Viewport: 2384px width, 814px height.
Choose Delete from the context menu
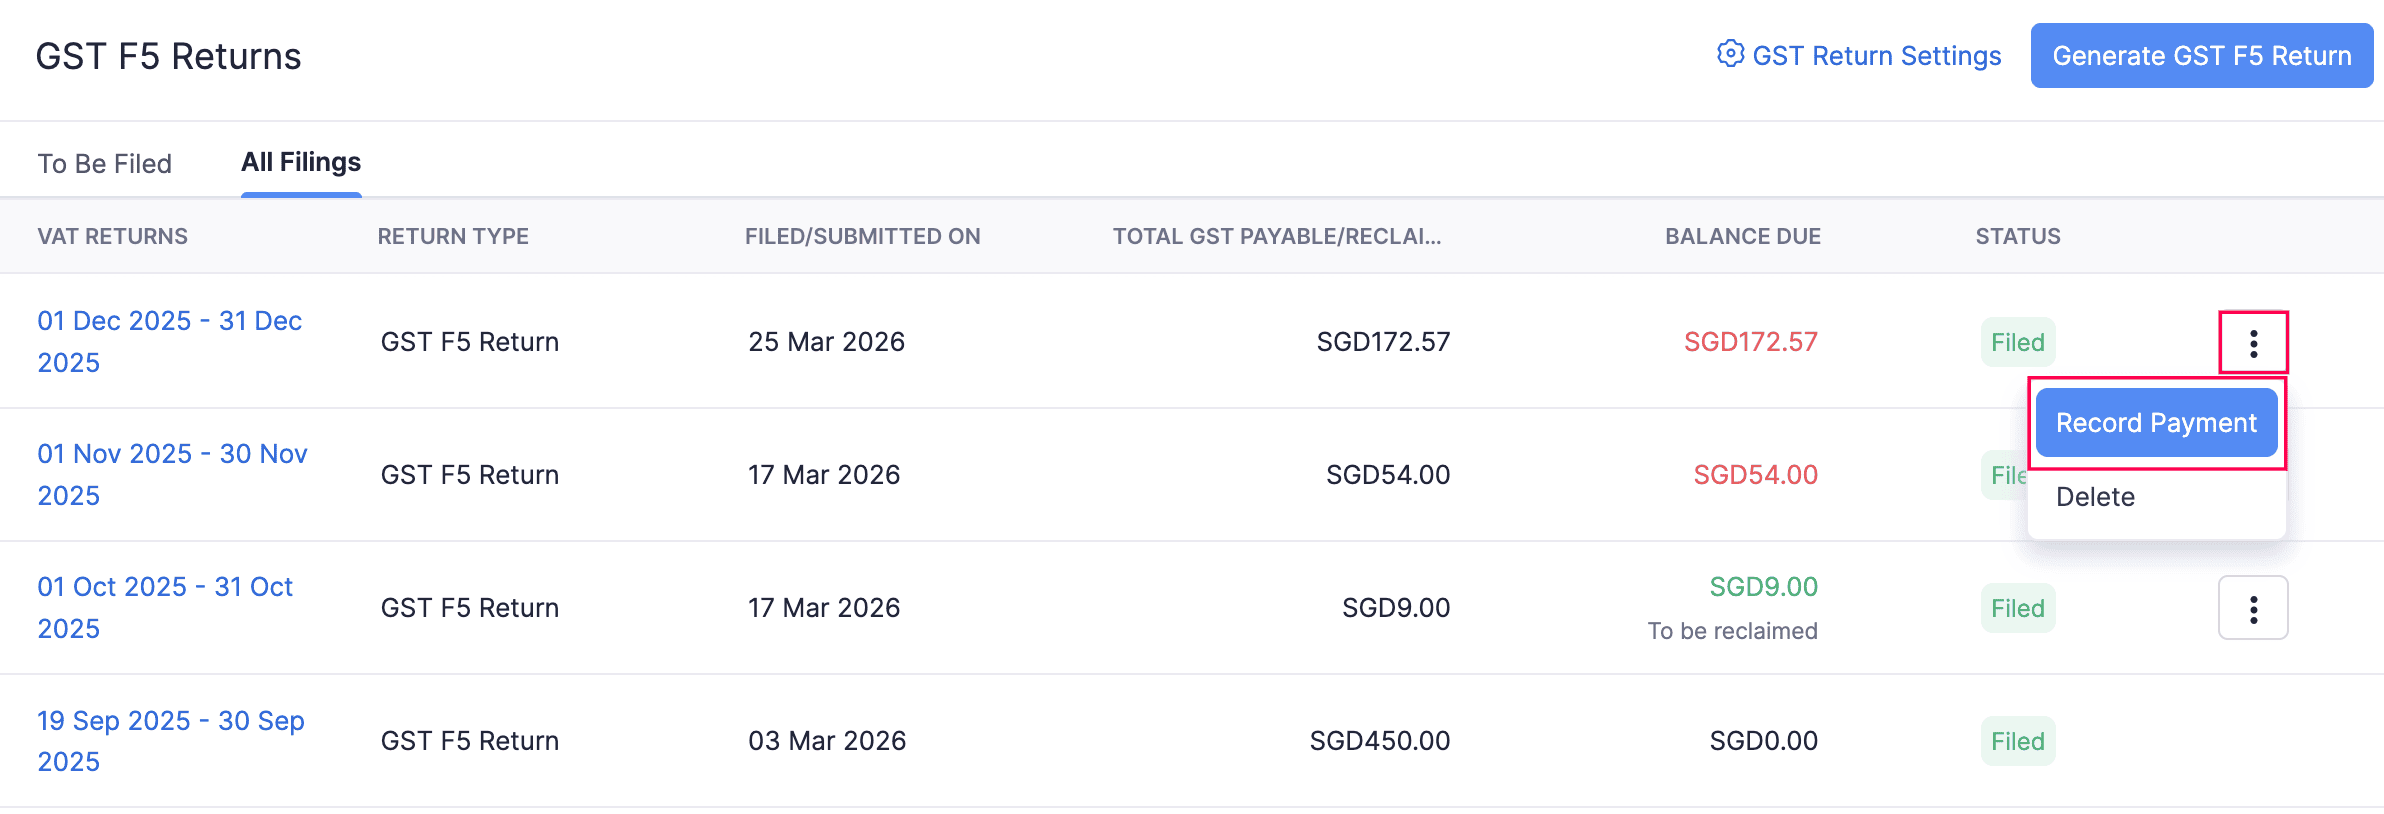pos(2094,497)
